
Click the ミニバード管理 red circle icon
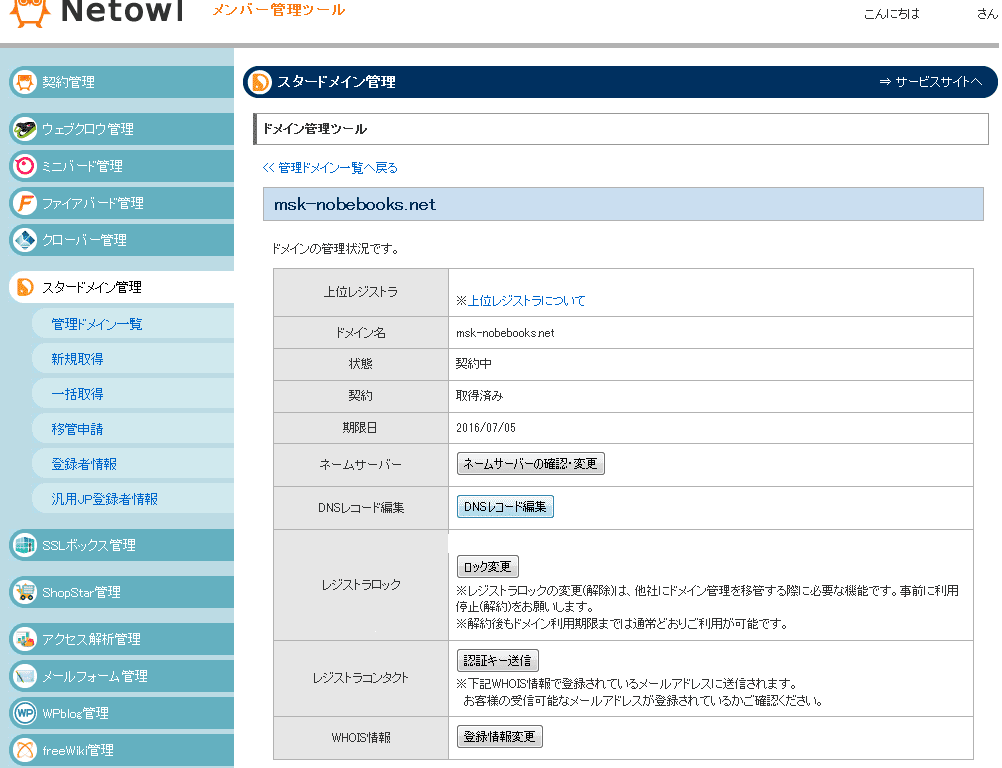point(25,166)
